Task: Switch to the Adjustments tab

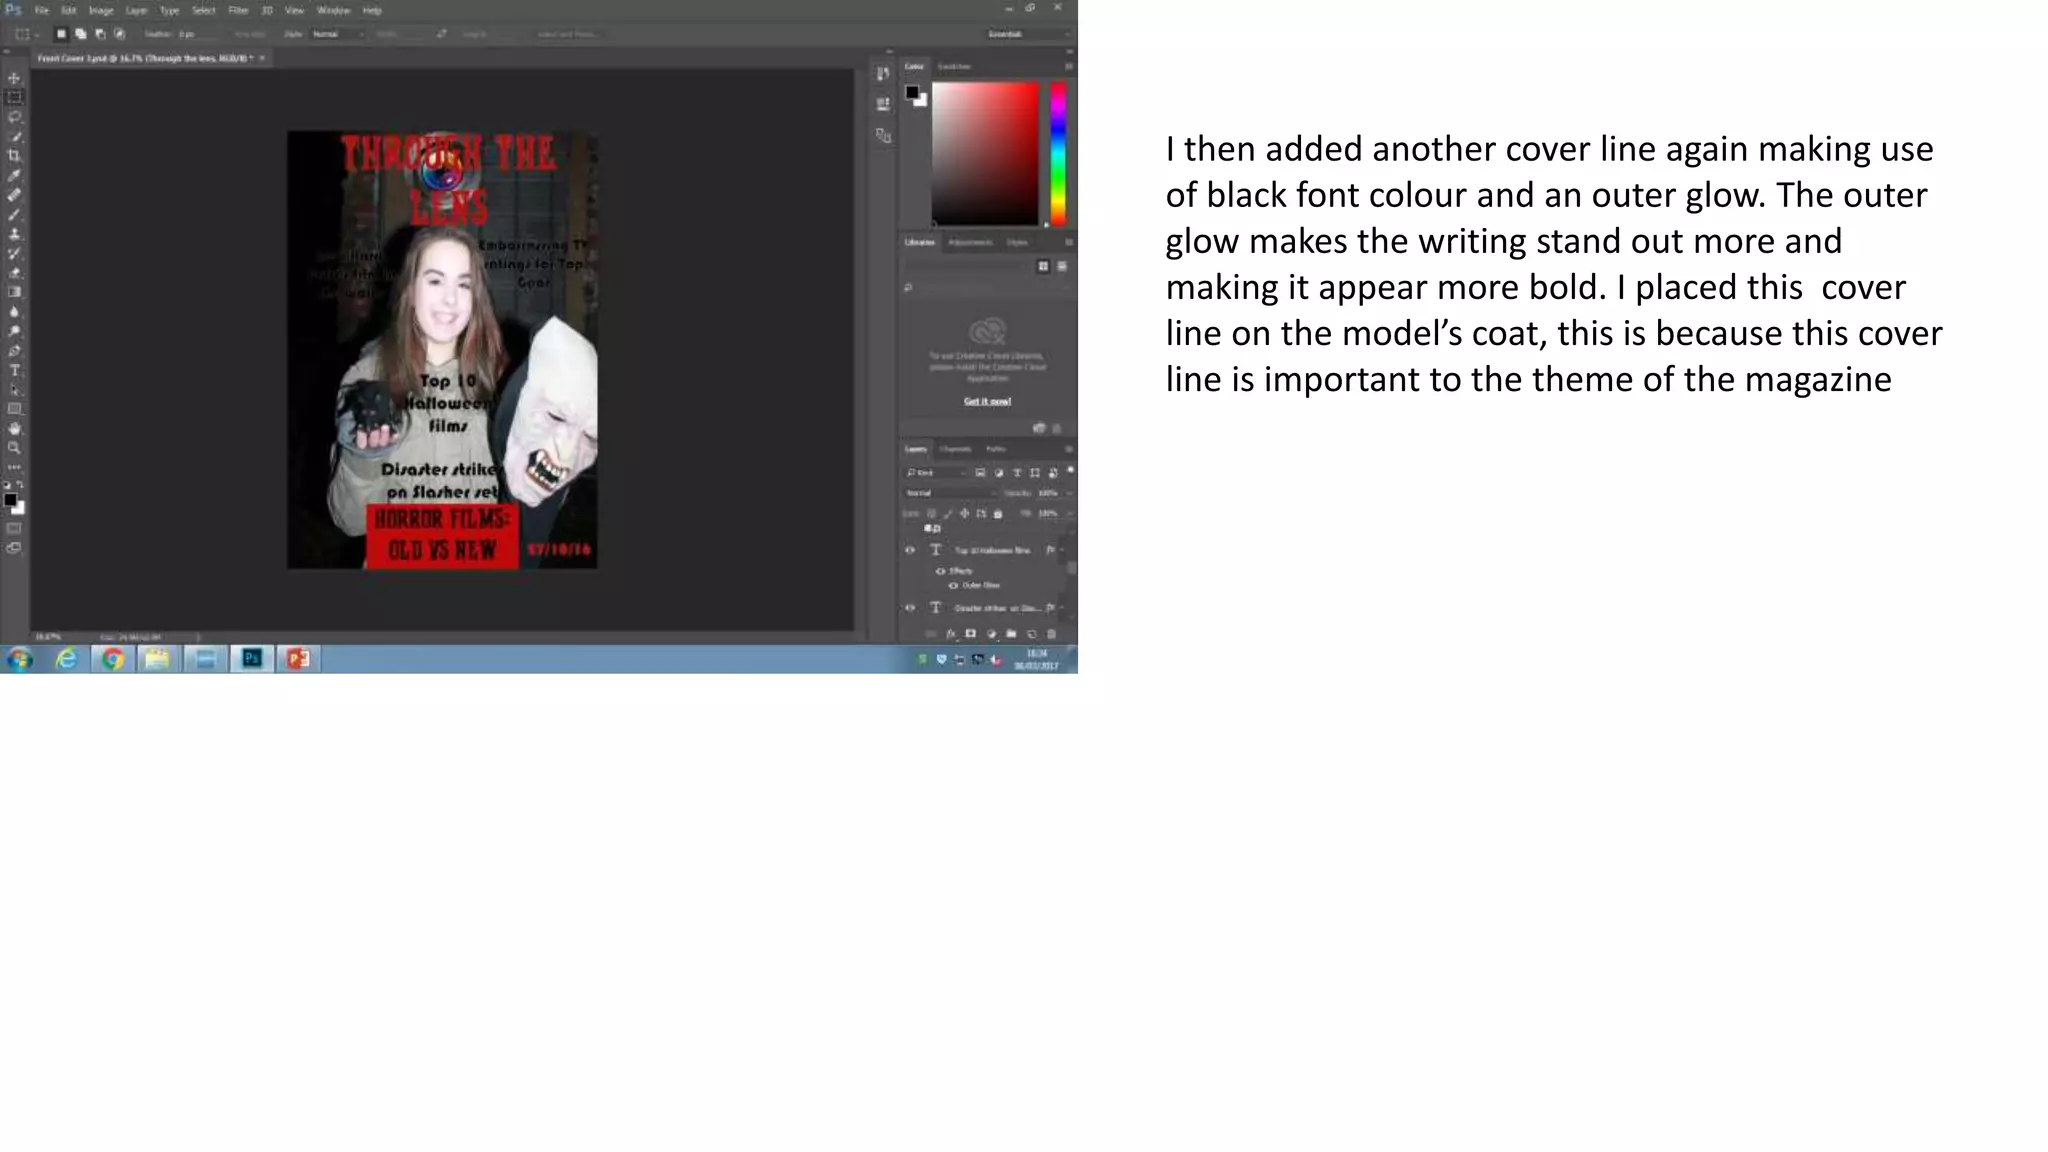Action: click(x=970, y=242)
